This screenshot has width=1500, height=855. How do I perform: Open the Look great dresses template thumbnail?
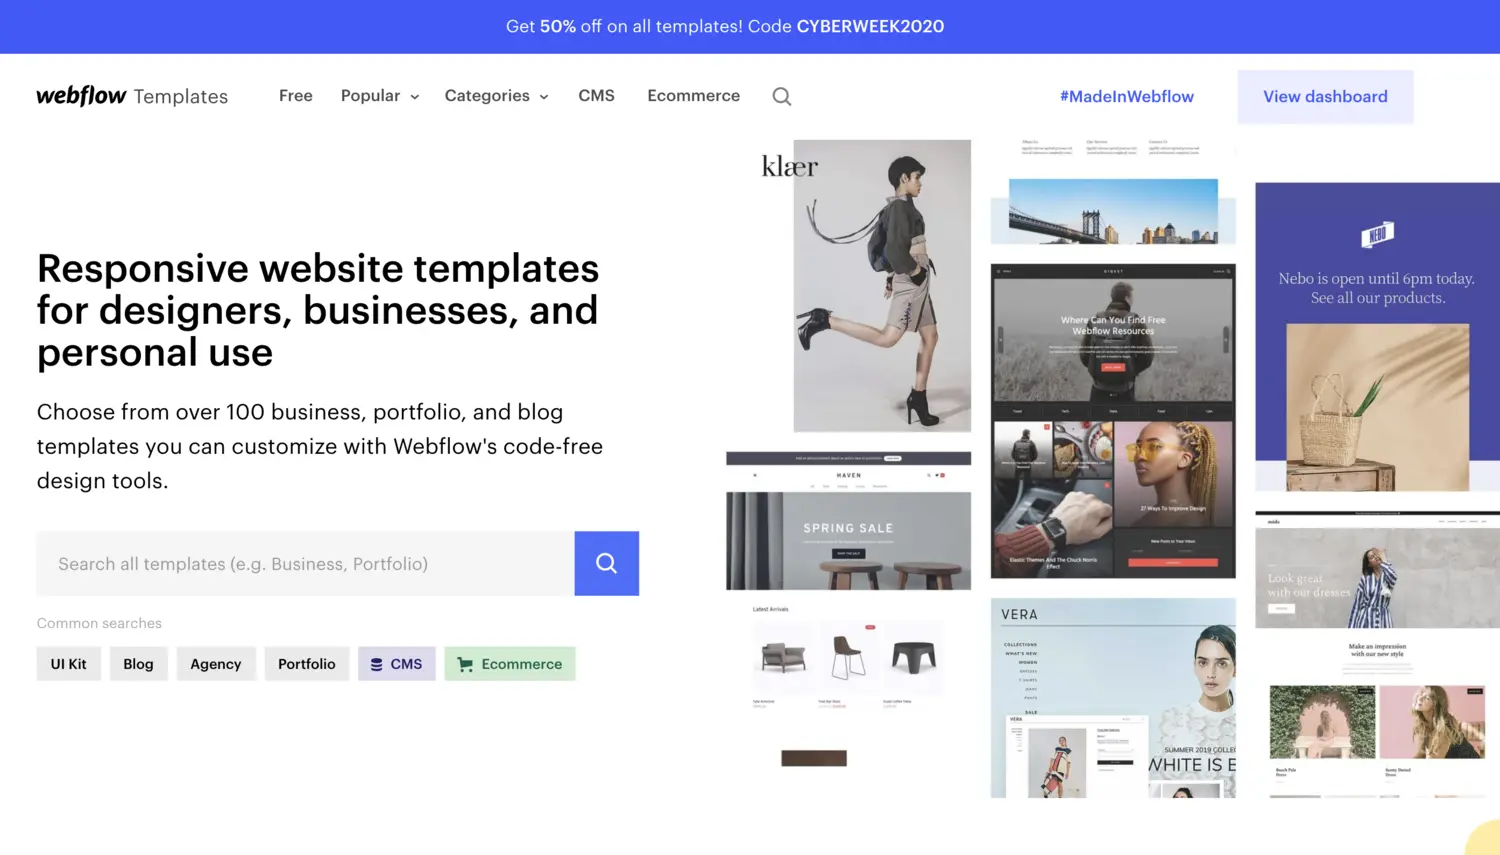tap(1378, 654)
